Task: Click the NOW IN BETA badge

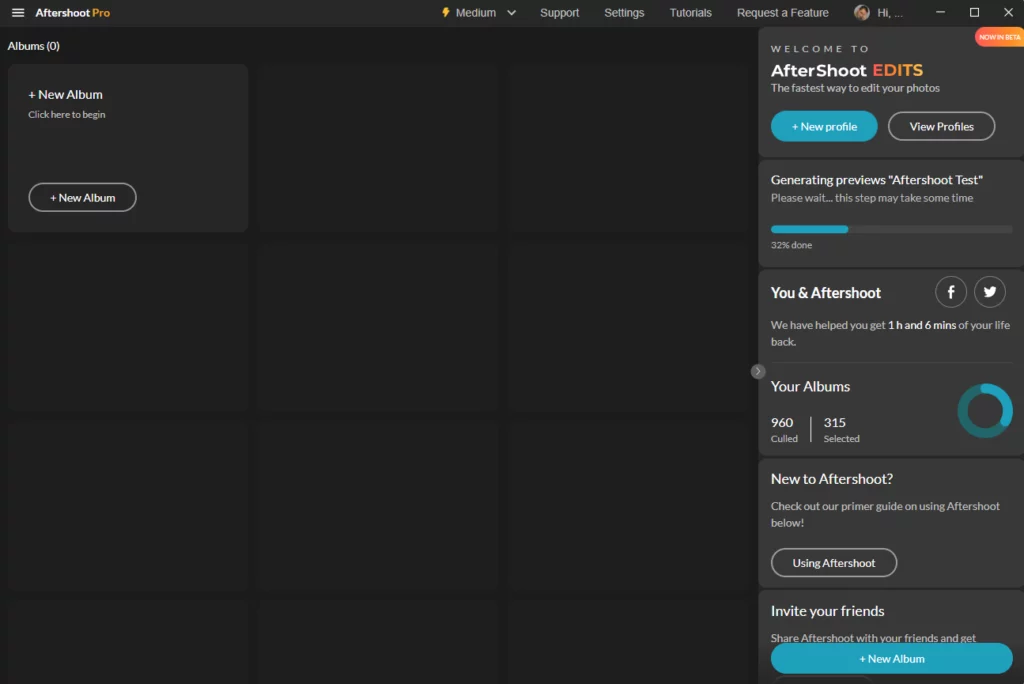Action: click(x=999, y=37)
